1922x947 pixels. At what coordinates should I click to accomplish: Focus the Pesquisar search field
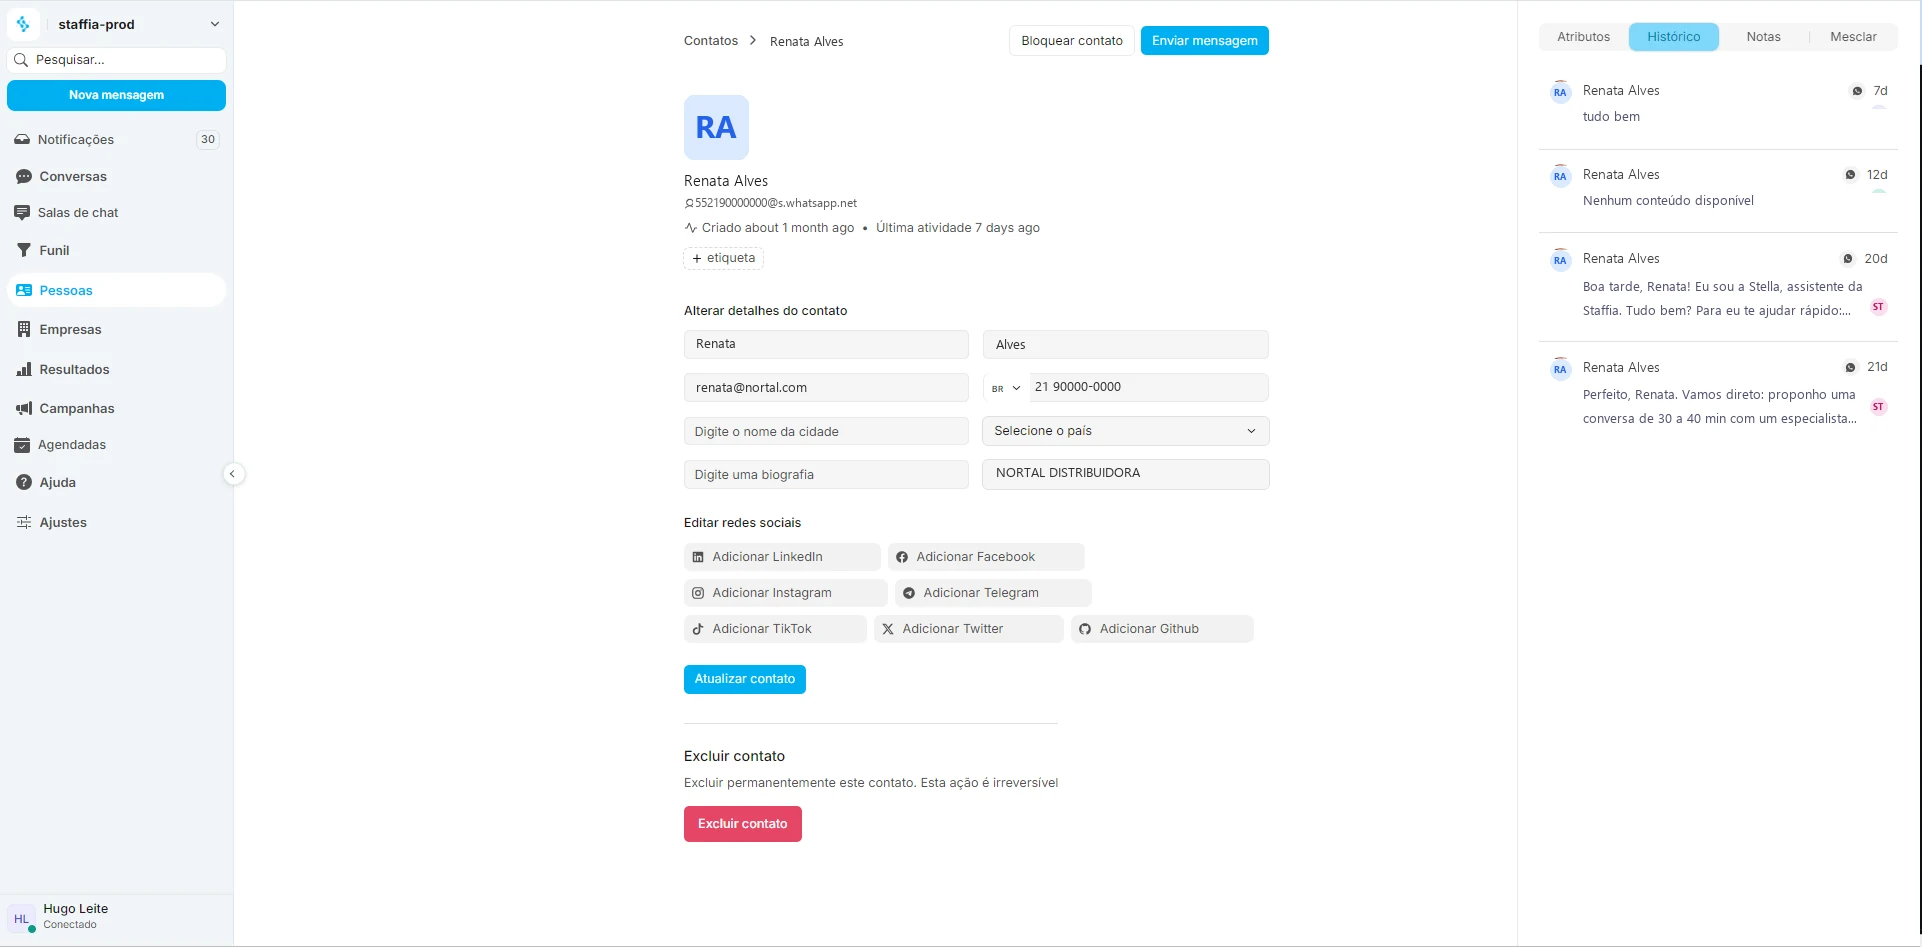tap(116, 60)
